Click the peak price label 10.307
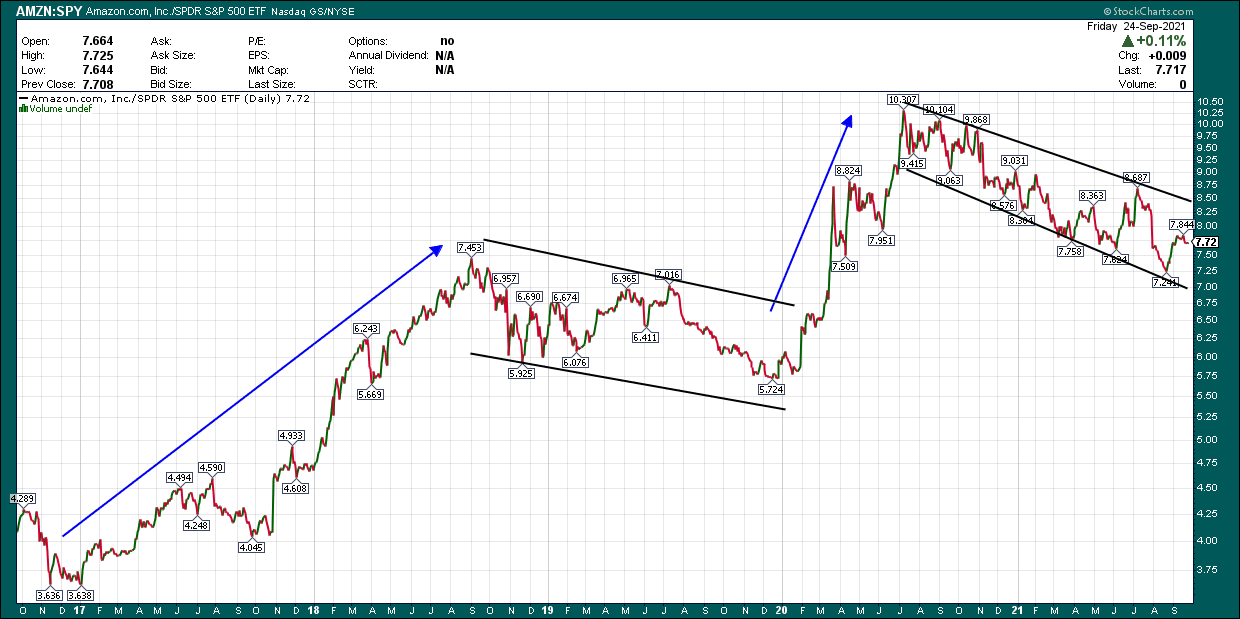Viewport: 1240px width, 619px height. coord(901,100)
